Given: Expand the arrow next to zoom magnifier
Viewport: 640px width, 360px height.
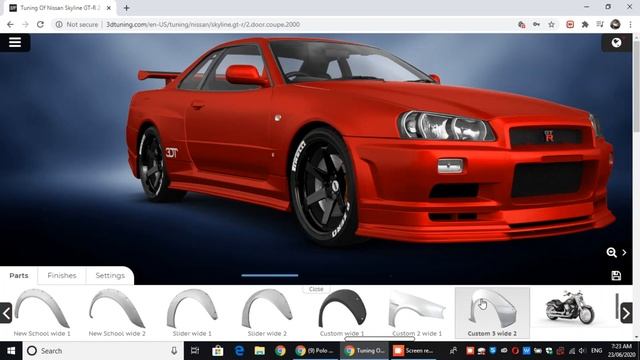Looking at the screenshot, I should point(624,253).
